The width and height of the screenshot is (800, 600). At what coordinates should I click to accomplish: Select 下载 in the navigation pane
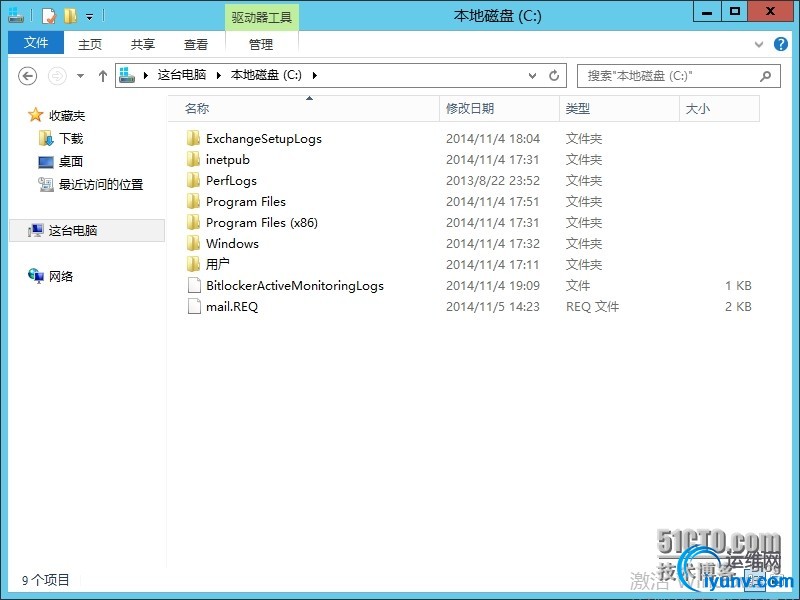[x=70, y=138]
